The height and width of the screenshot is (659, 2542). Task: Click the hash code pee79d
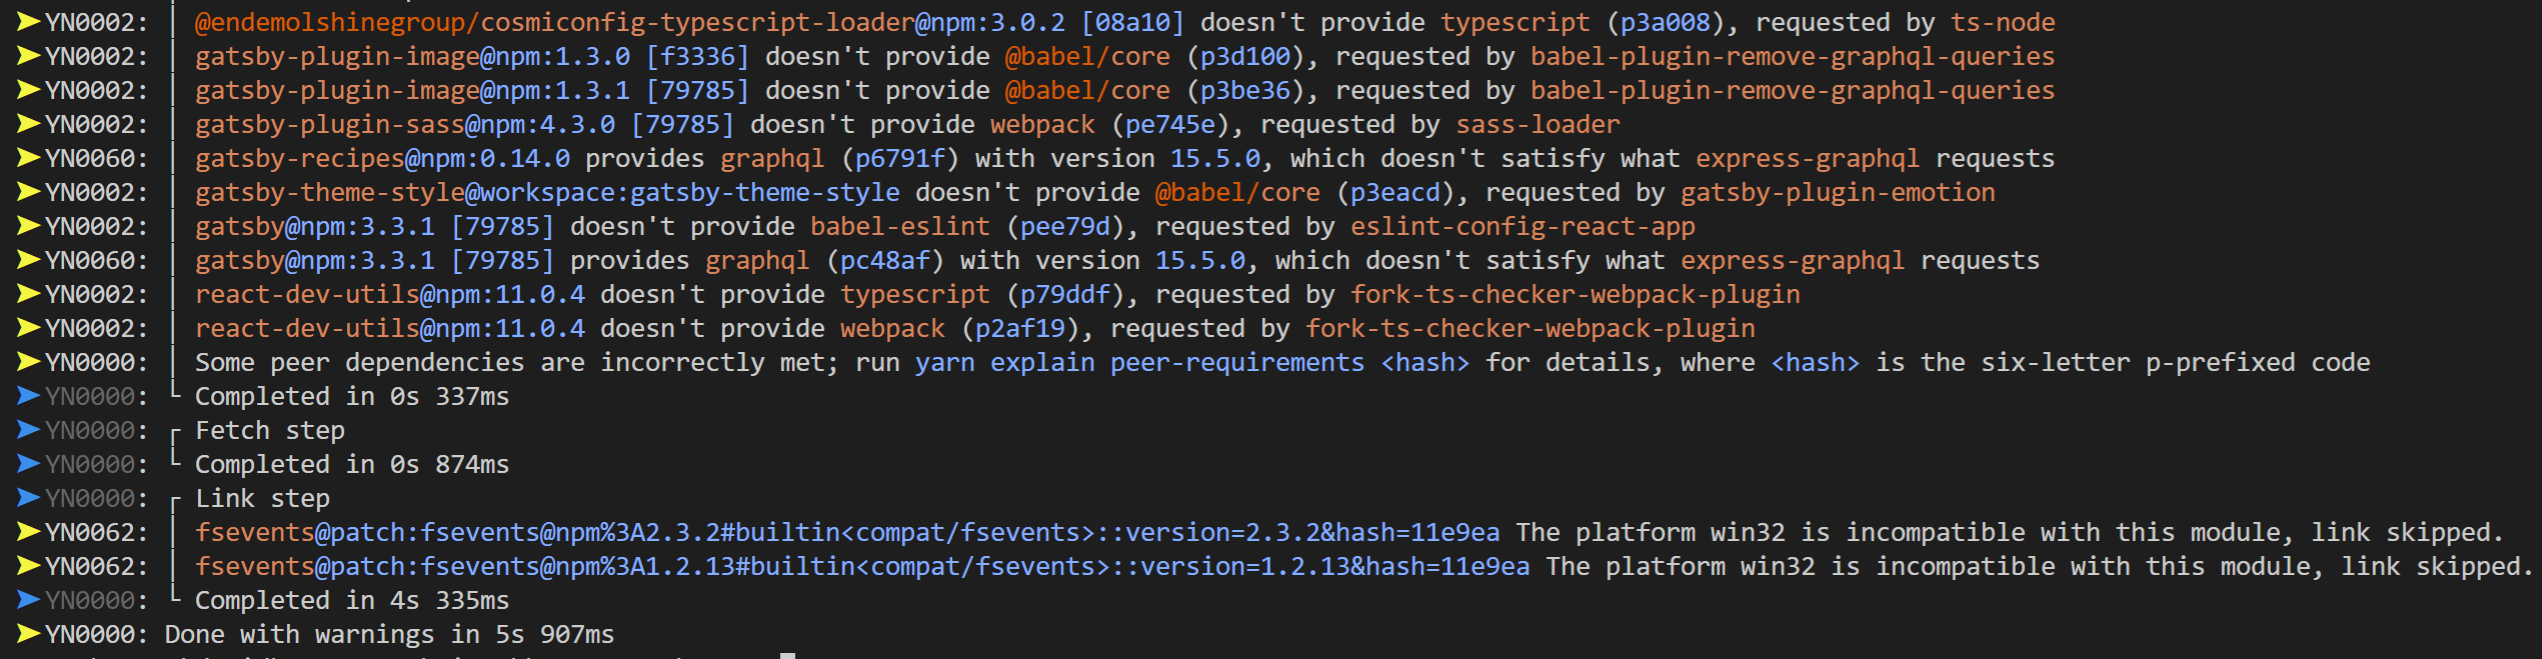click(x=1066, y=226)
